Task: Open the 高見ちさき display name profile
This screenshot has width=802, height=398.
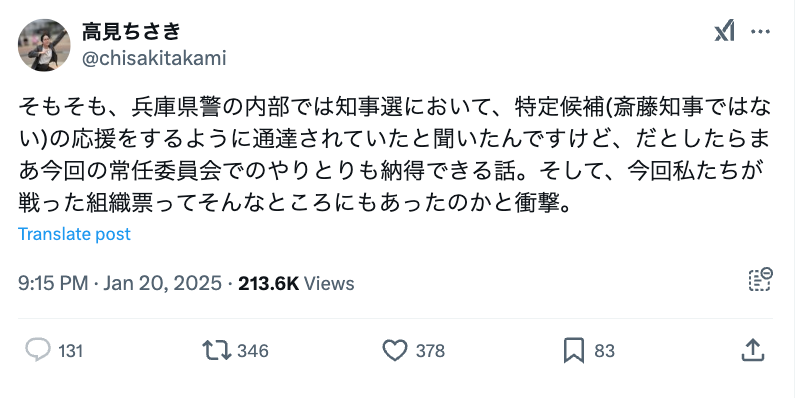Action: (131, 32)
